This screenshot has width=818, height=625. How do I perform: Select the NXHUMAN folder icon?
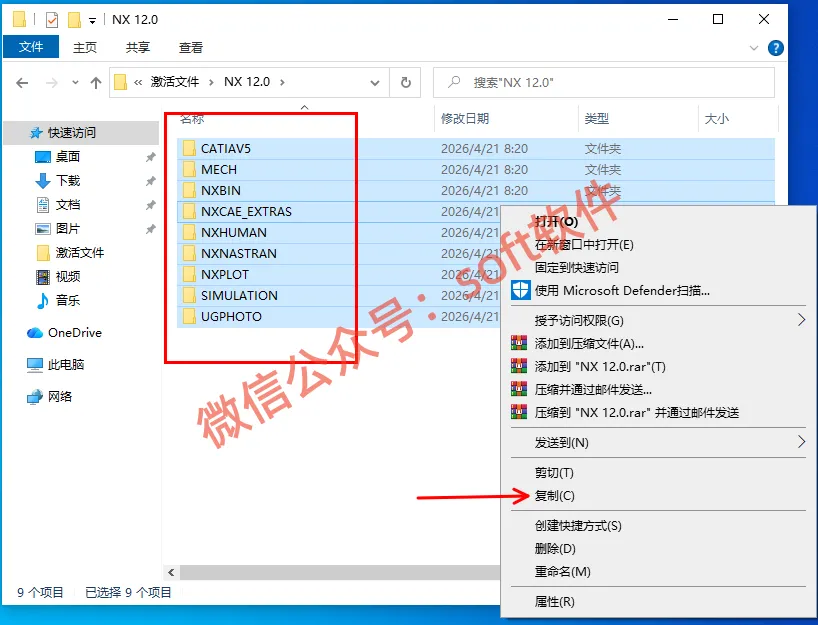(x=189, y=232)
